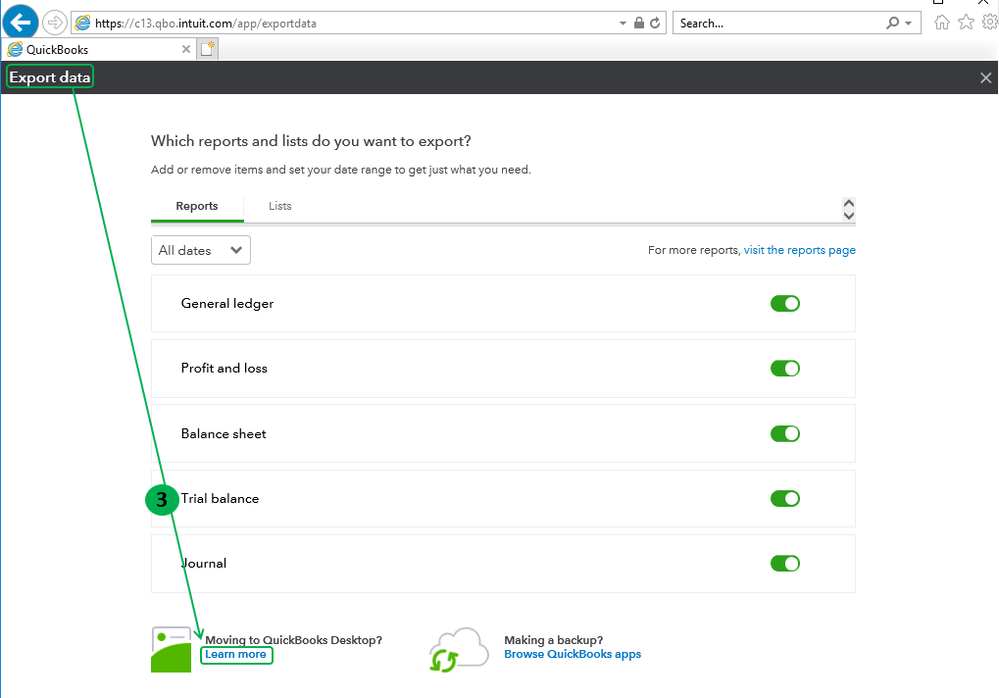This screenshot has height=698, width=999.
Task: Switch off the Balance sheet toggle
Action: point(785,433)
